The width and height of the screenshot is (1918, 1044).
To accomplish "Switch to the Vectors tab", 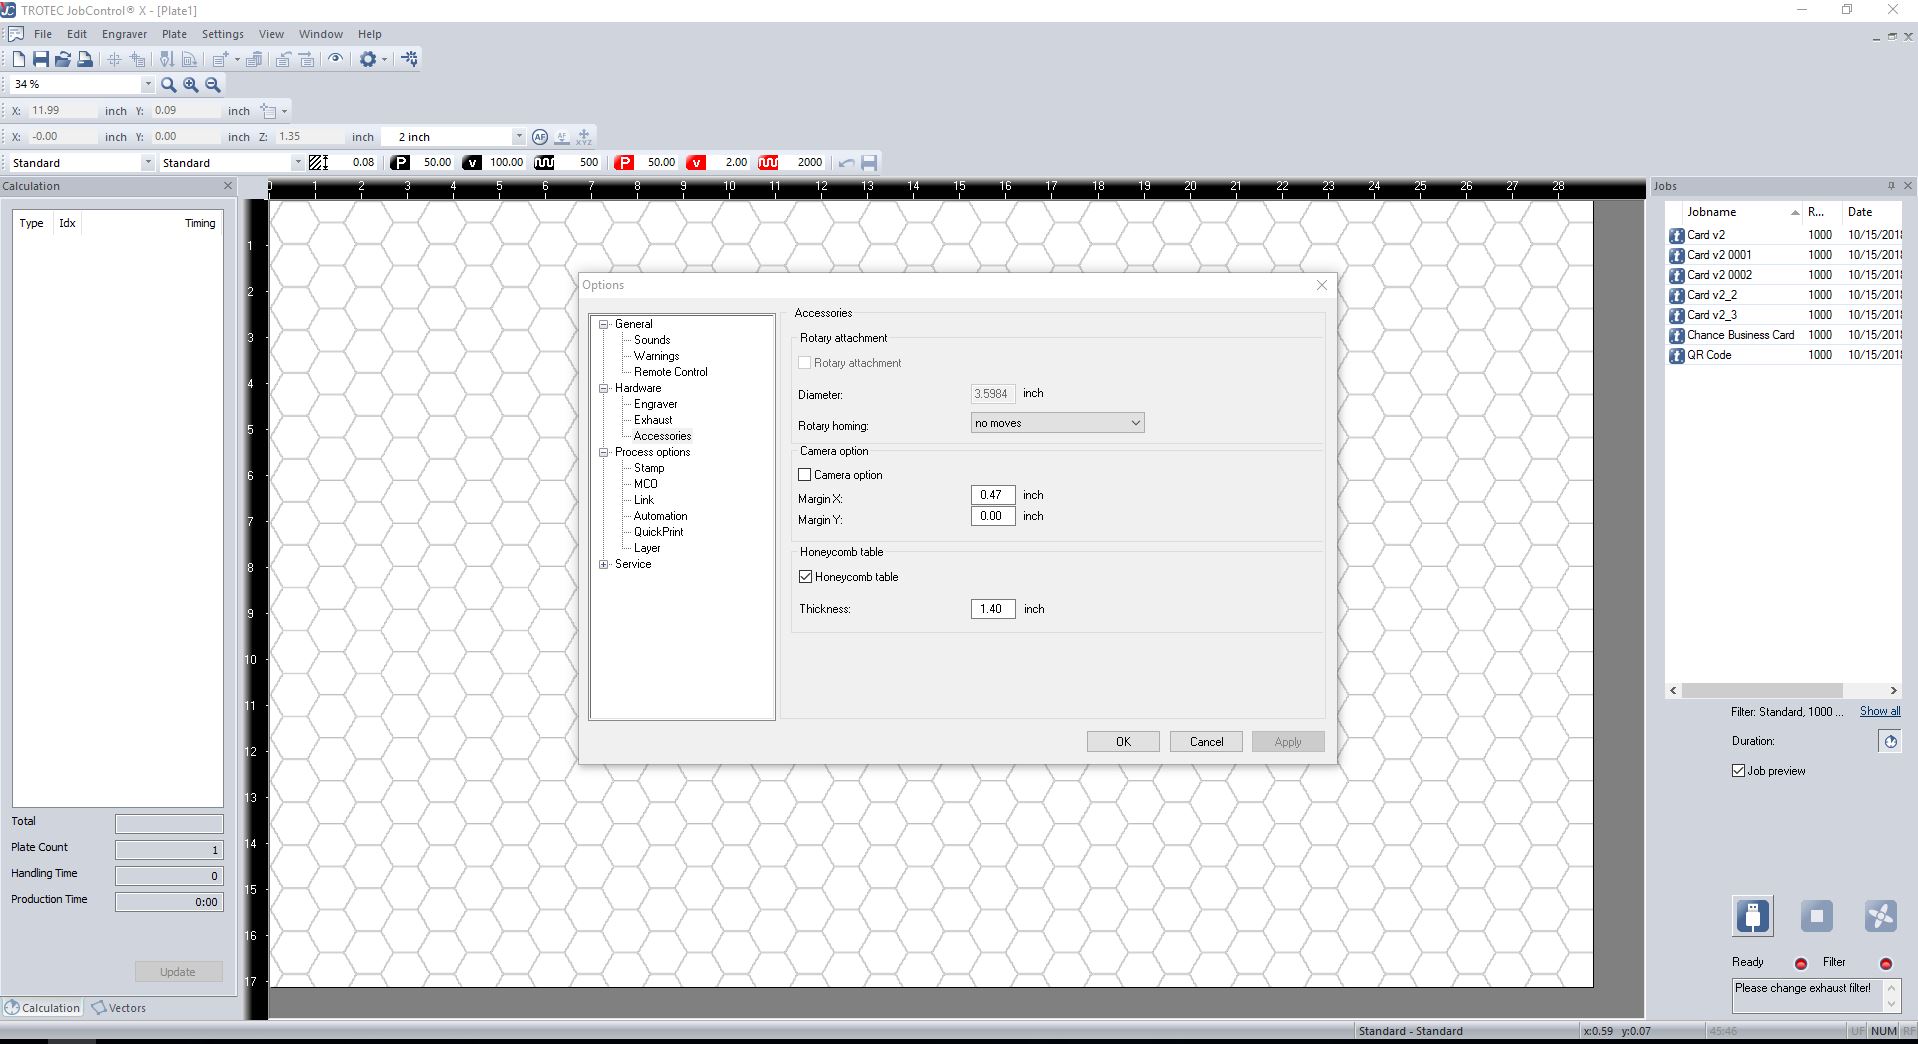I will point(119,1008).
